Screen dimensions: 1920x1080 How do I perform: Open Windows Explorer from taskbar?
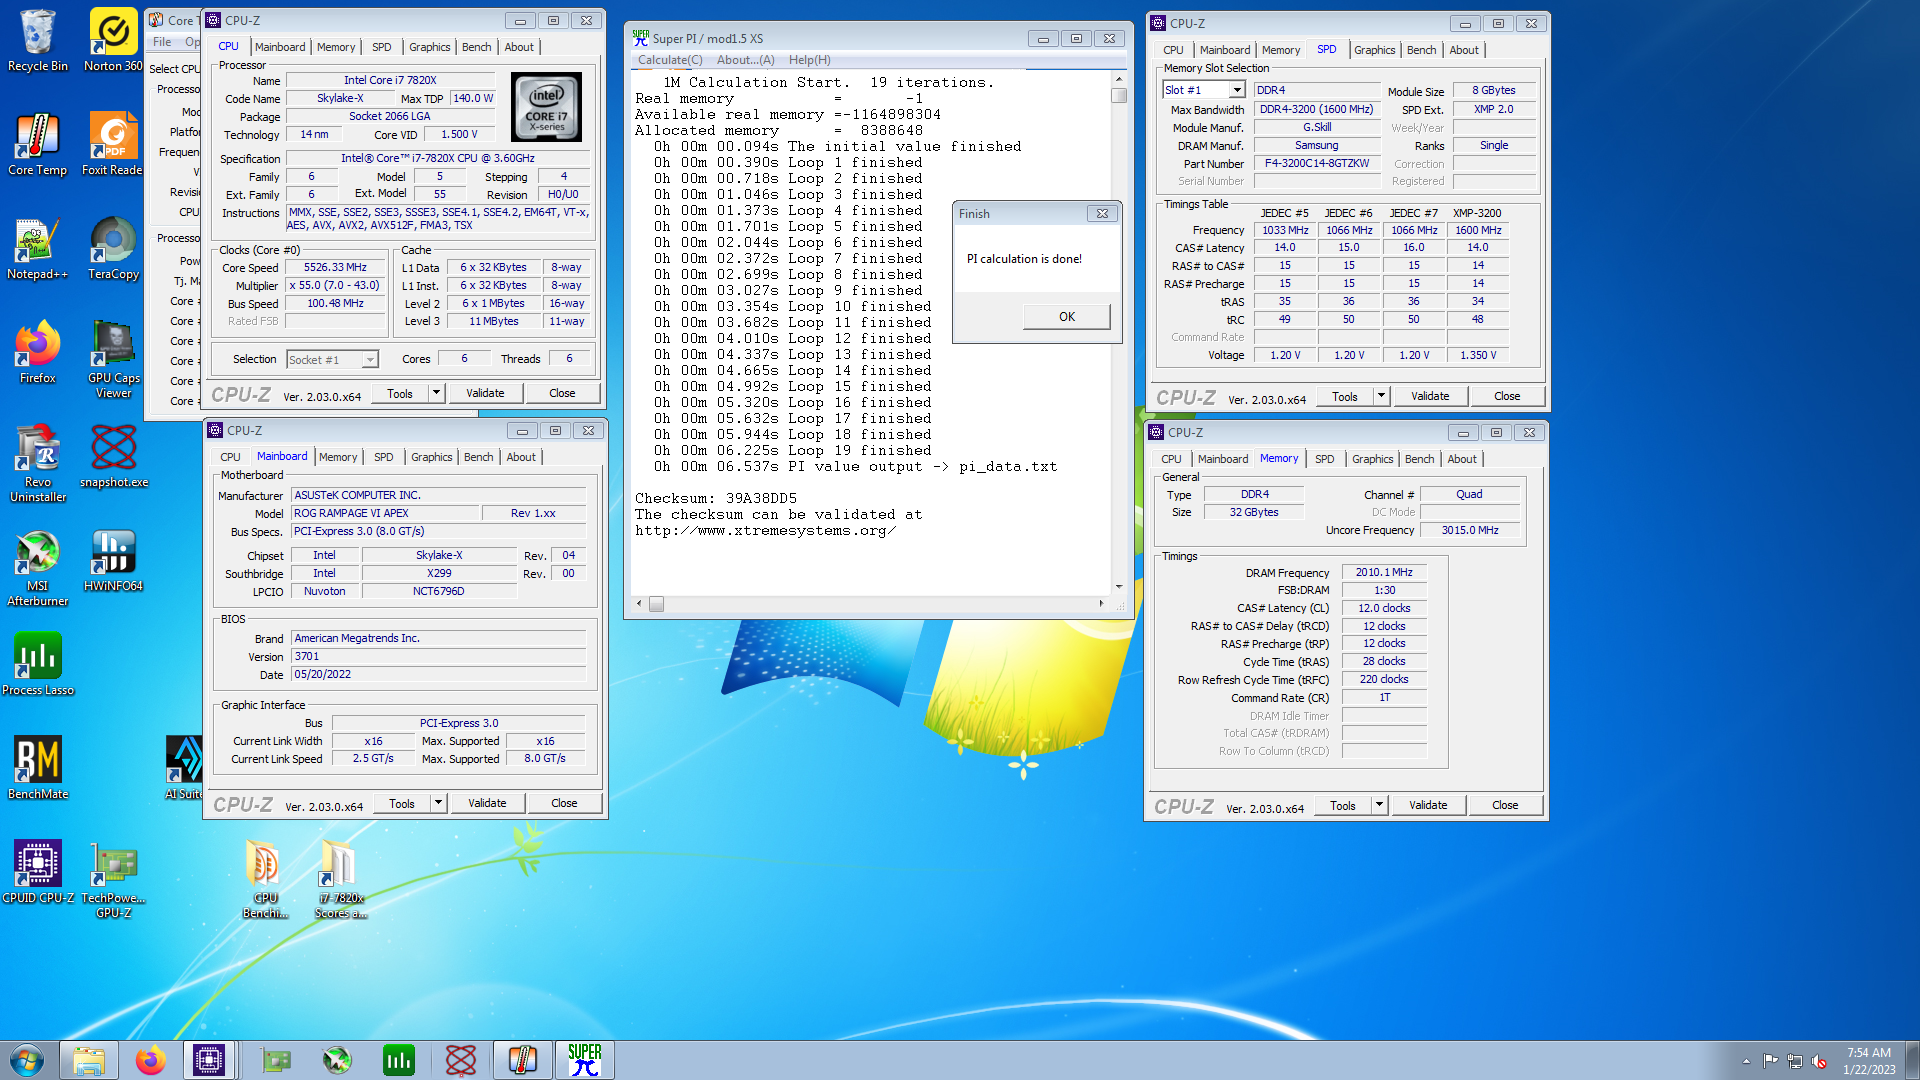pos(89,1060)
